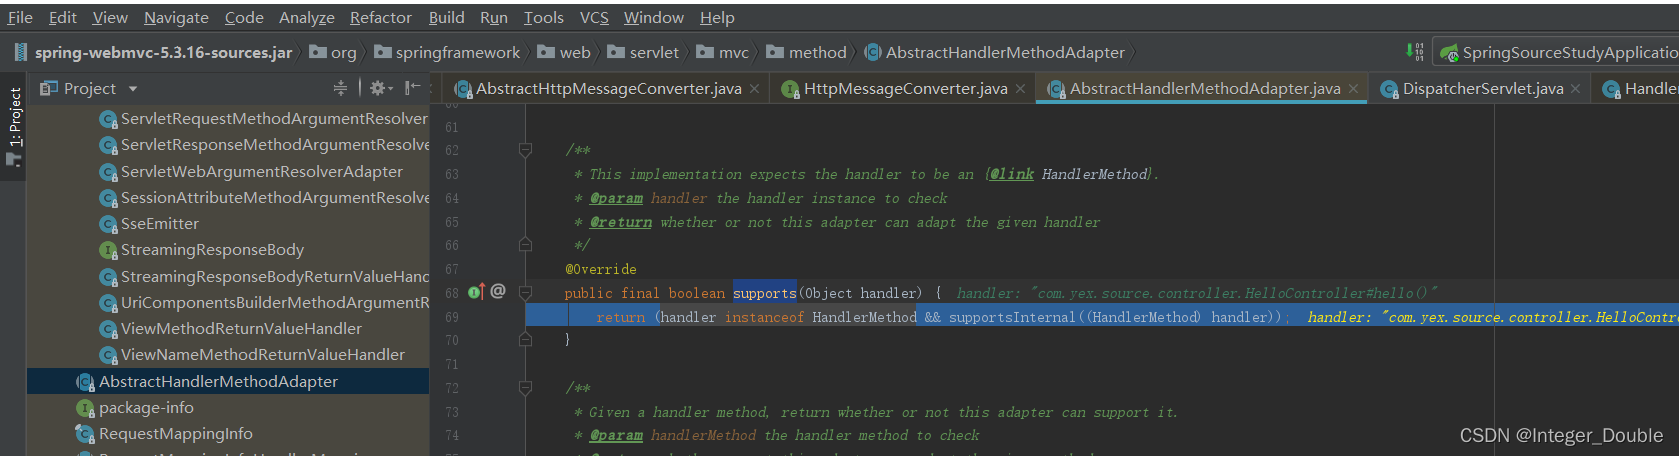
Task: Open the Window menu
Action: [654, 17]
